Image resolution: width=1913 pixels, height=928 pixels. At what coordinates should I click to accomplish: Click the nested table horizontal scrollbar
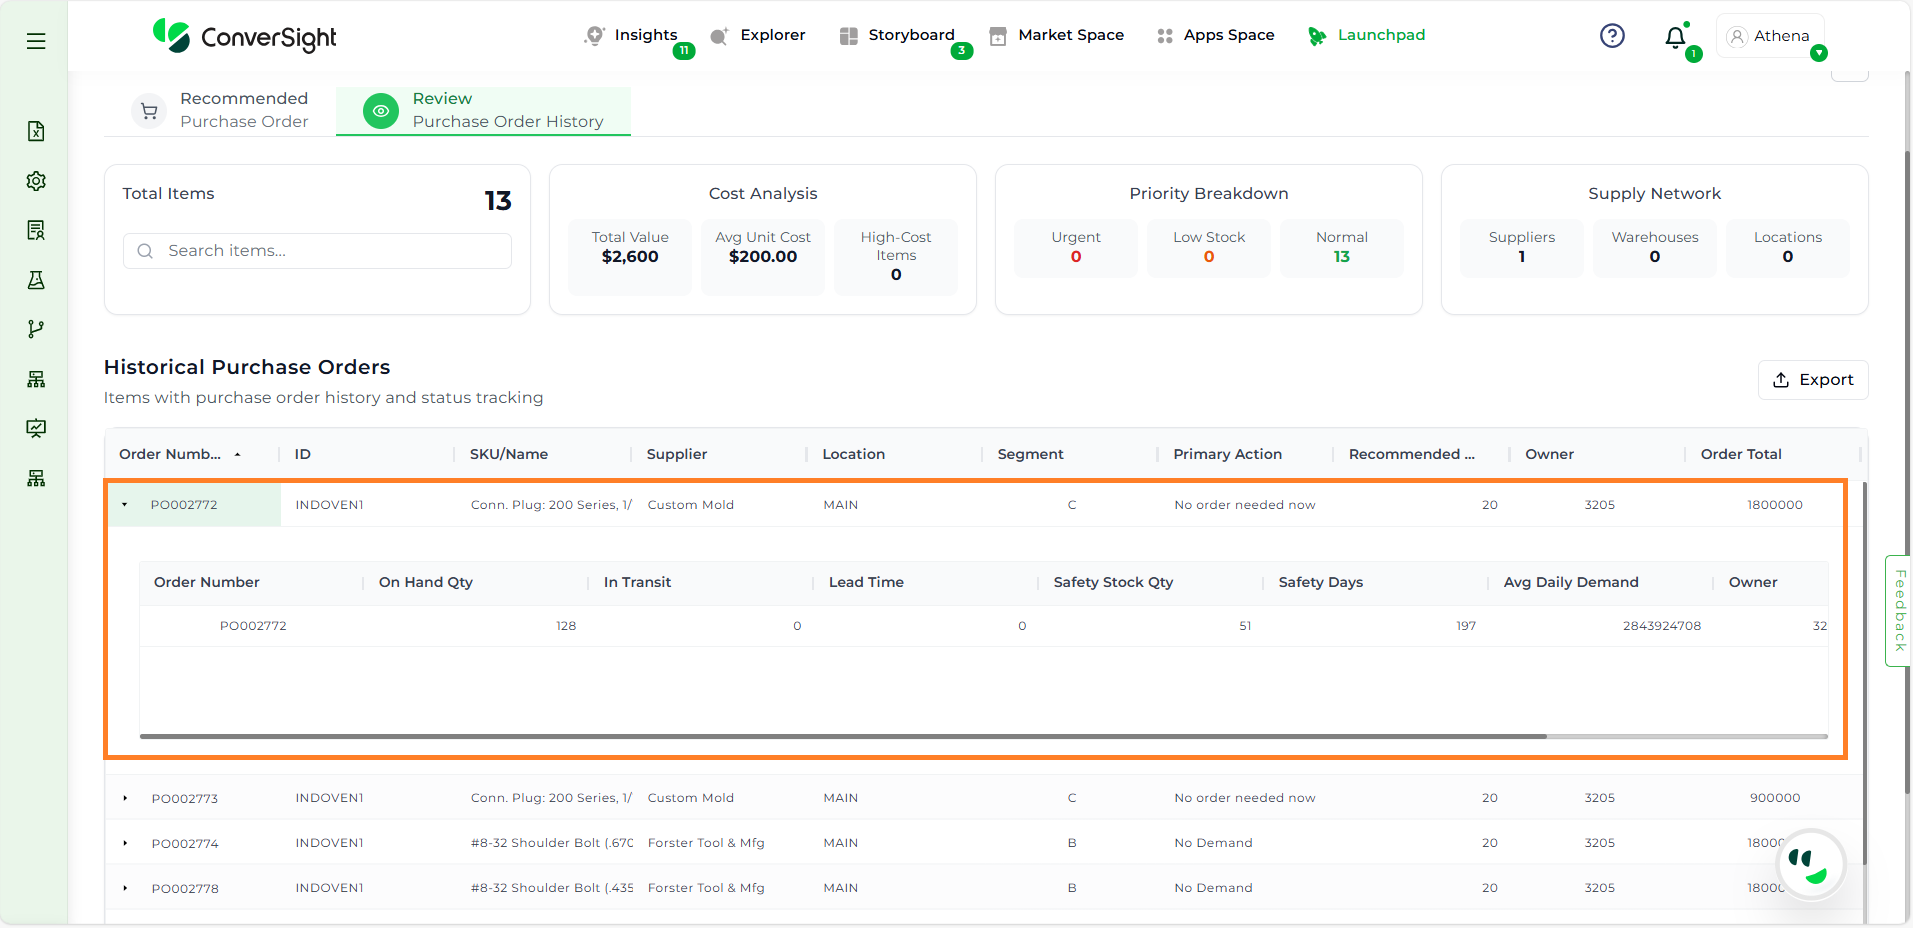(x=843, y=736)
